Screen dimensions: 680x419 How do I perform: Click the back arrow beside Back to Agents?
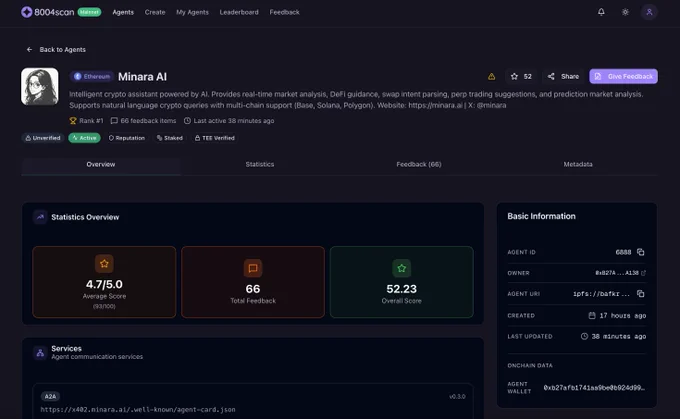29,49
